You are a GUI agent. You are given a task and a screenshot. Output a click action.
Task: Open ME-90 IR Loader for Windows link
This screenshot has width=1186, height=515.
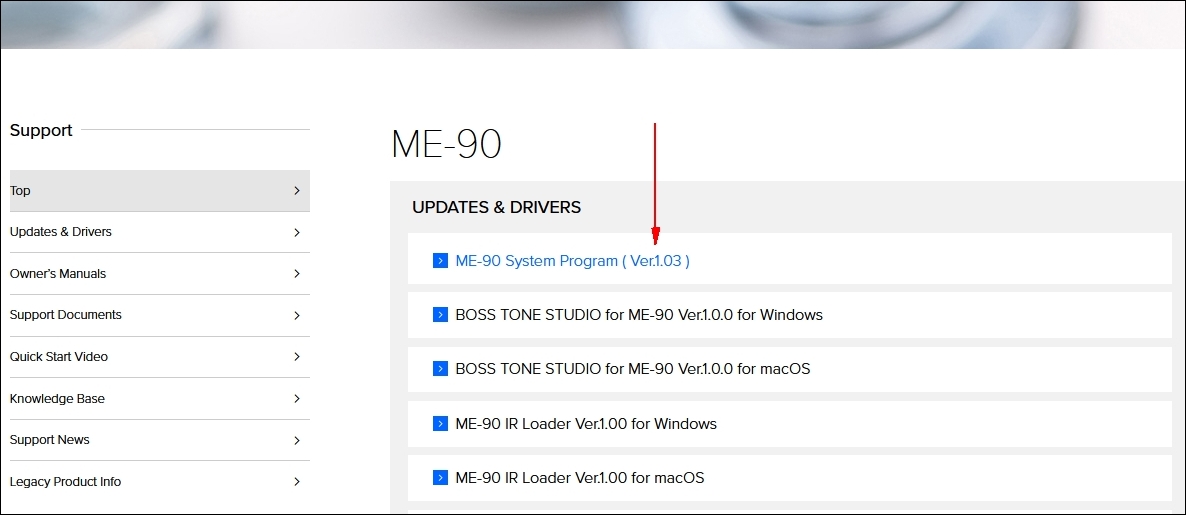tap(586, 423)
